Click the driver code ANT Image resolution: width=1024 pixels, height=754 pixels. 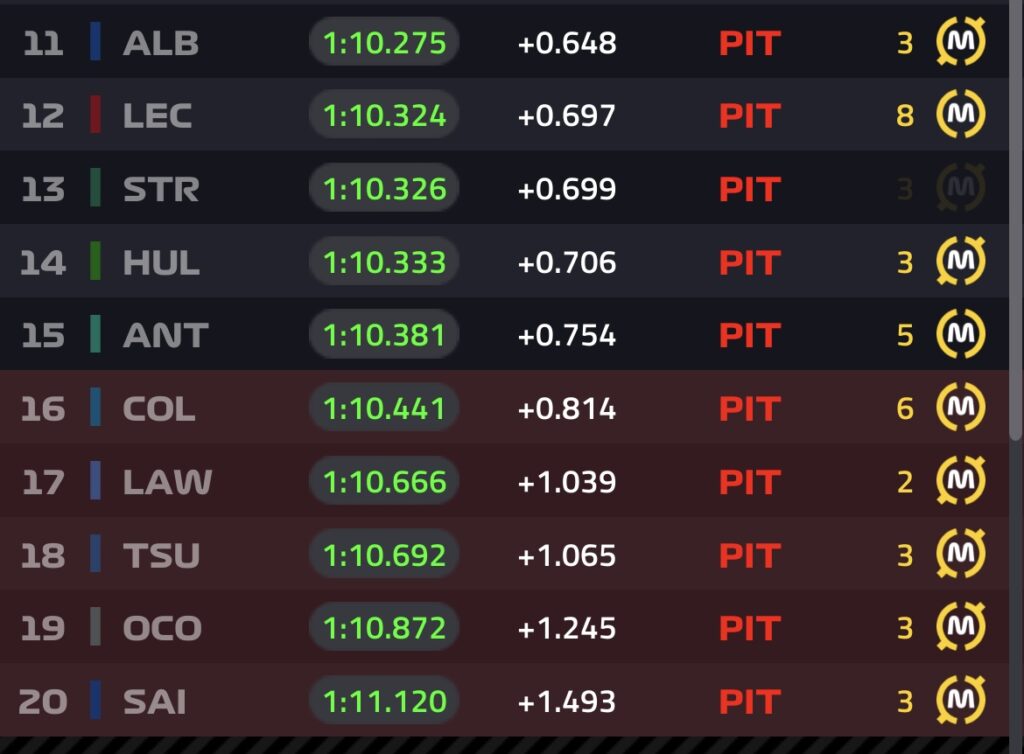click(x=165, y=335)
